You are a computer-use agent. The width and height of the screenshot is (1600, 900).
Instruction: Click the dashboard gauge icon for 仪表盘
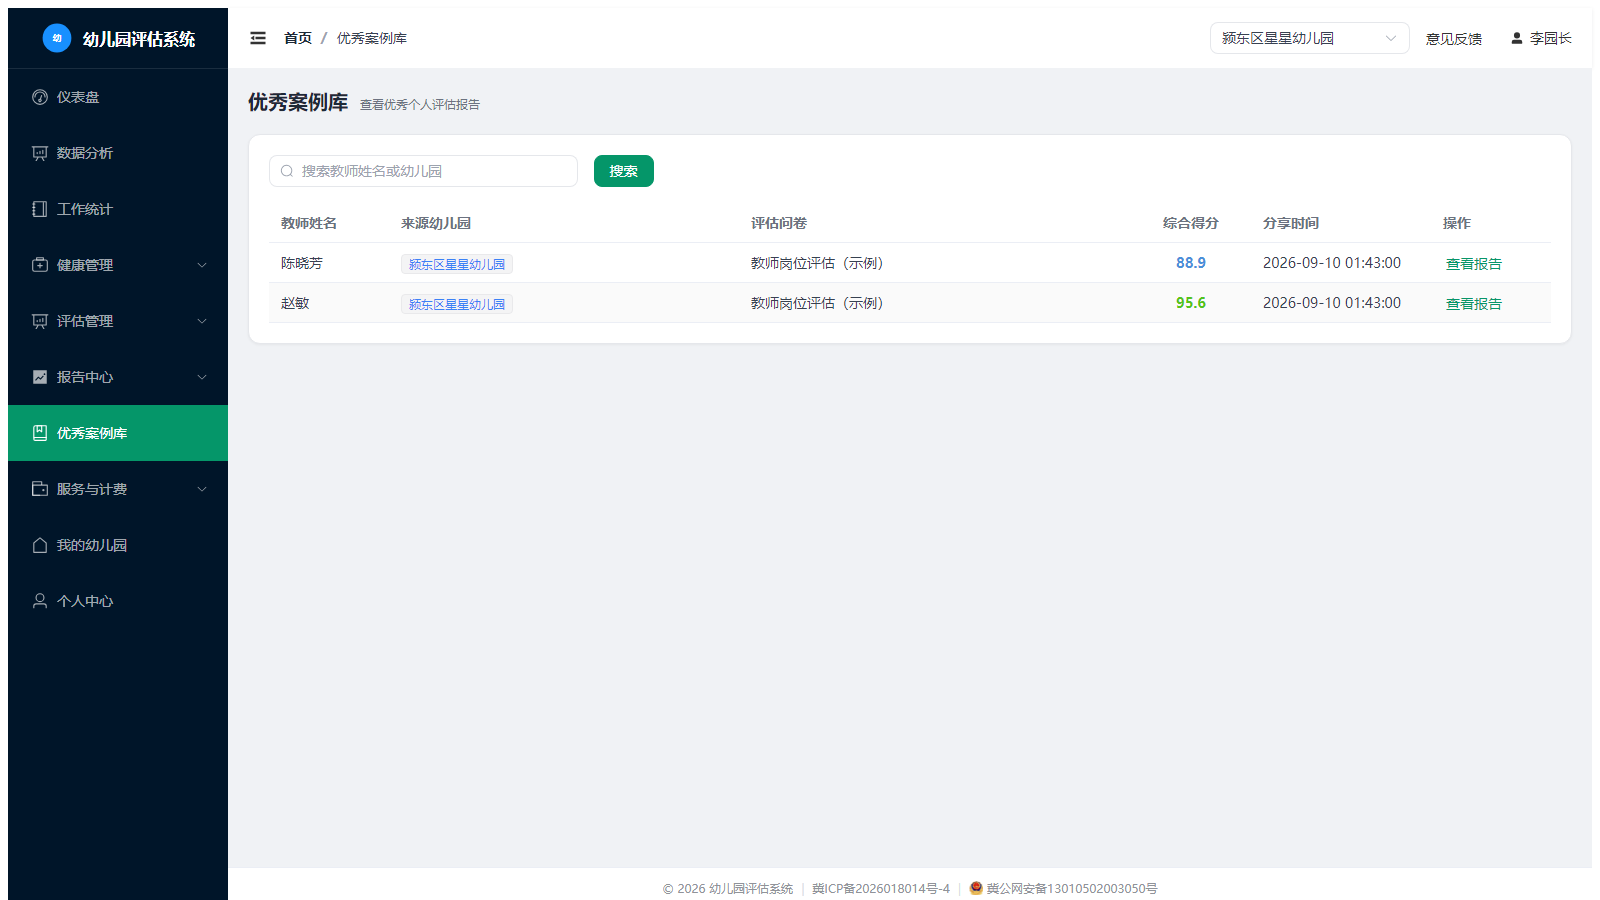tap(40, 97)
